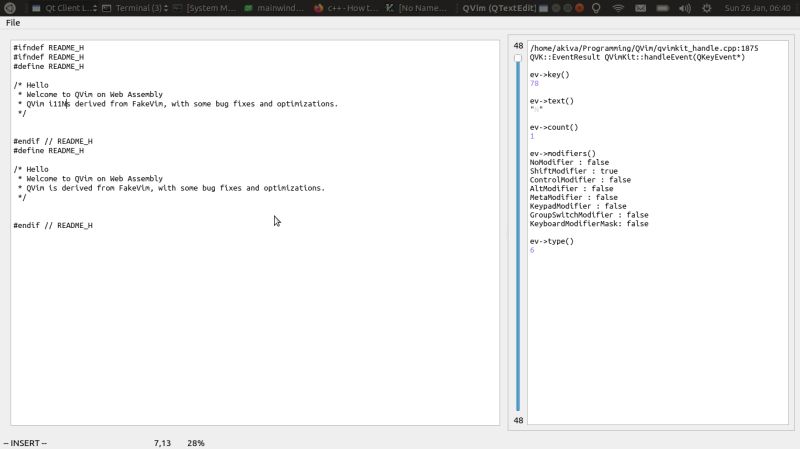
Task: Open the Wi-Fi network indicator
Action: (618, 8)
